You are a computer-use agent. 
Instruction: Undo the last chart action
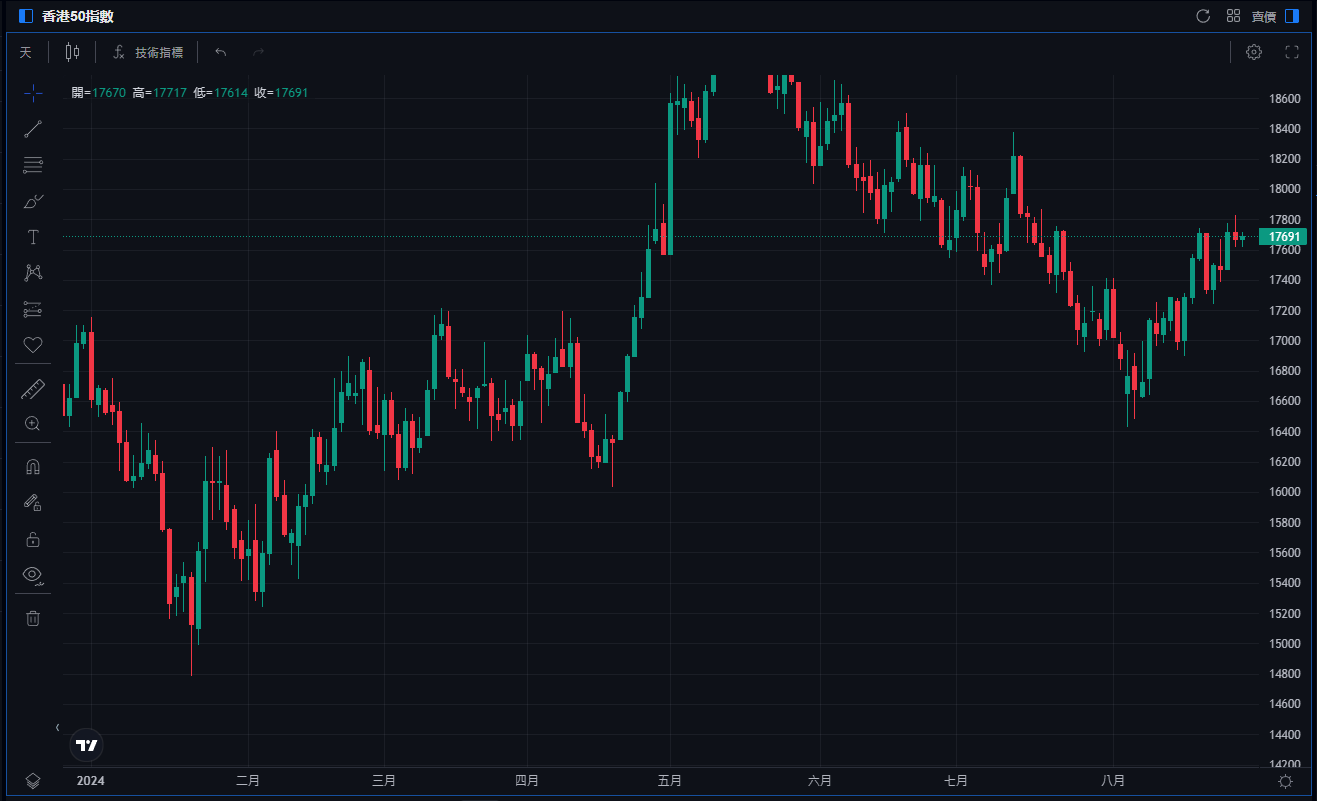221,52
